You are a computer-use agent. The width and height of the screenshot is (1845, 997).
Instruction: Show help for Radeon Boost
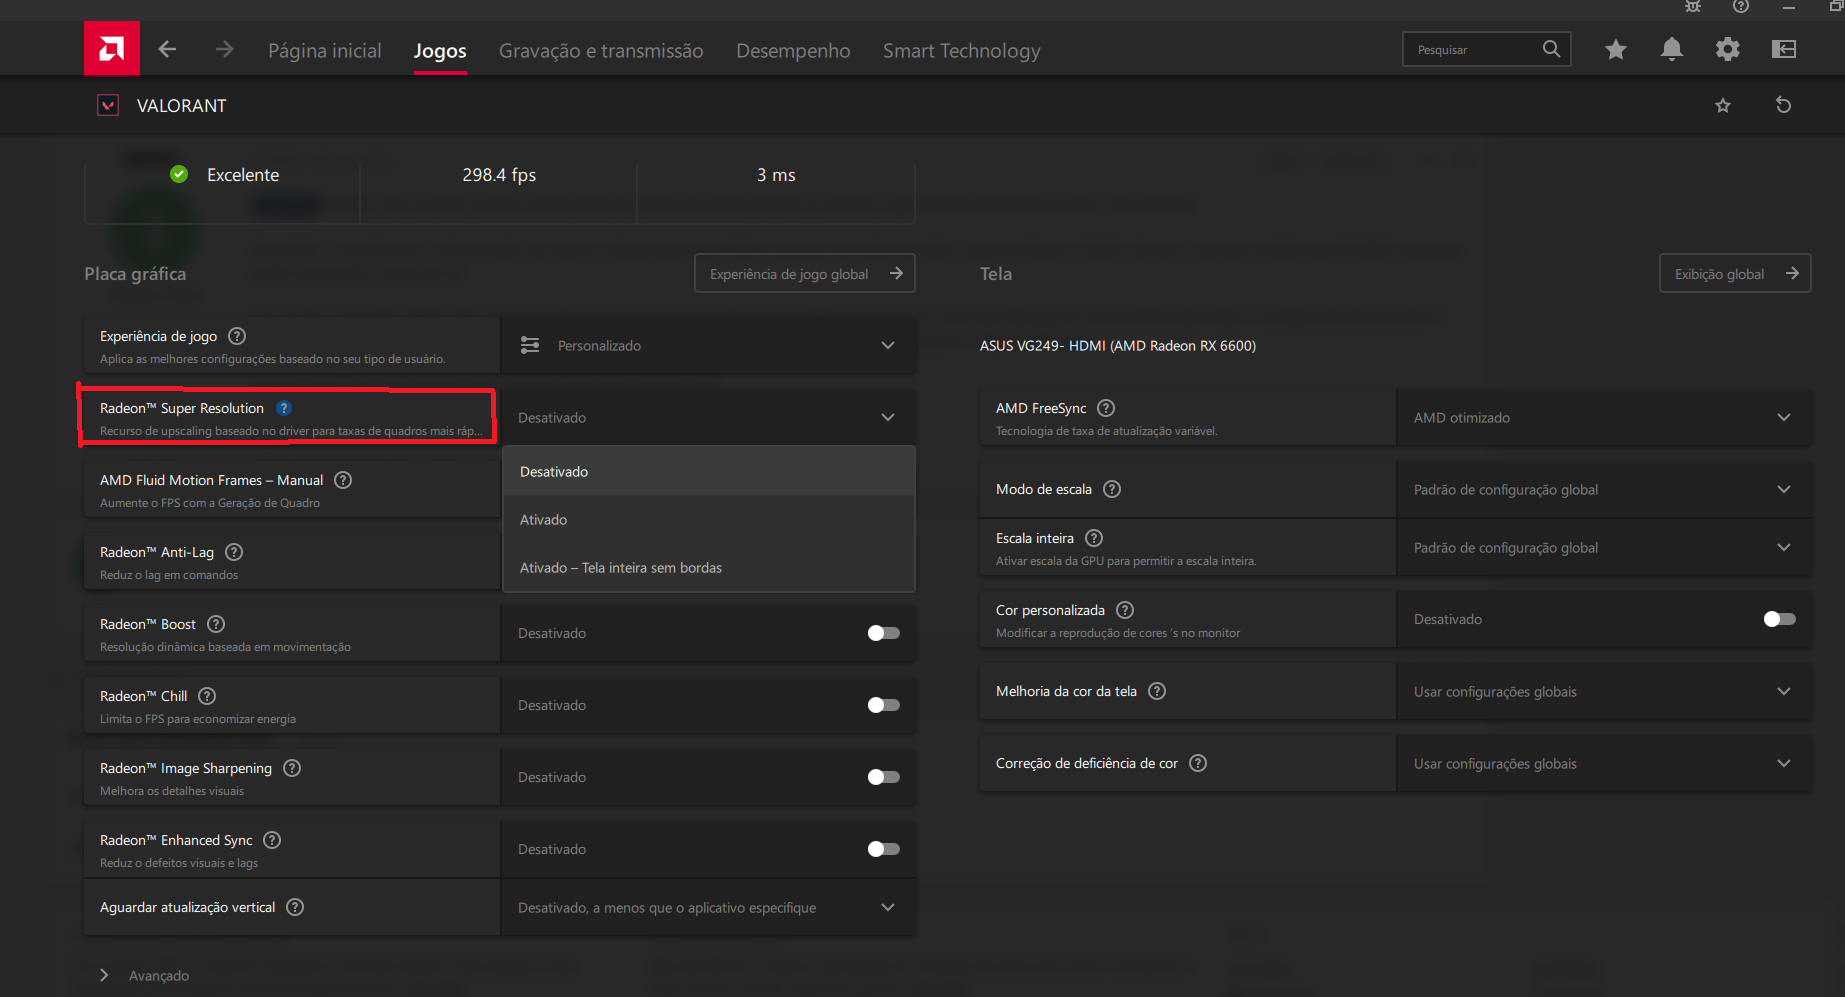[216, 624]
